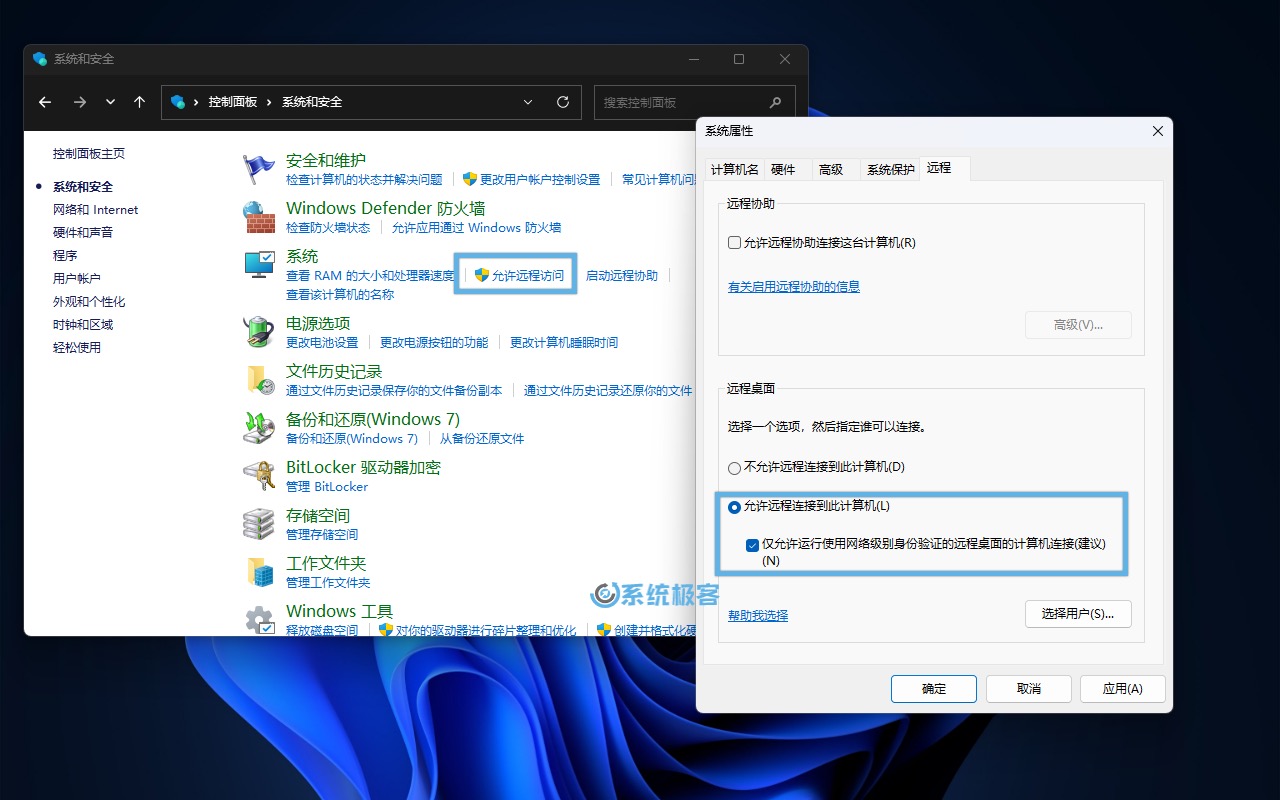
Task: Select 不允许远程连接到此计算机 radio button
Action: 735,467
